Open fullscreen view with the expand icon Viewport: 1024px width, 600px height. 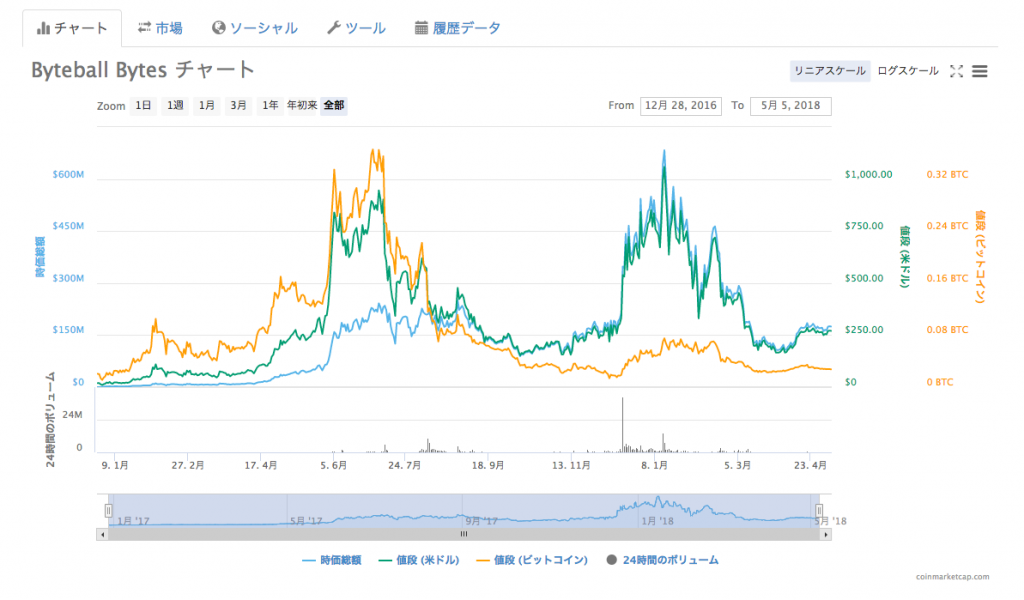pyautogui.click(x=956, y=71)
